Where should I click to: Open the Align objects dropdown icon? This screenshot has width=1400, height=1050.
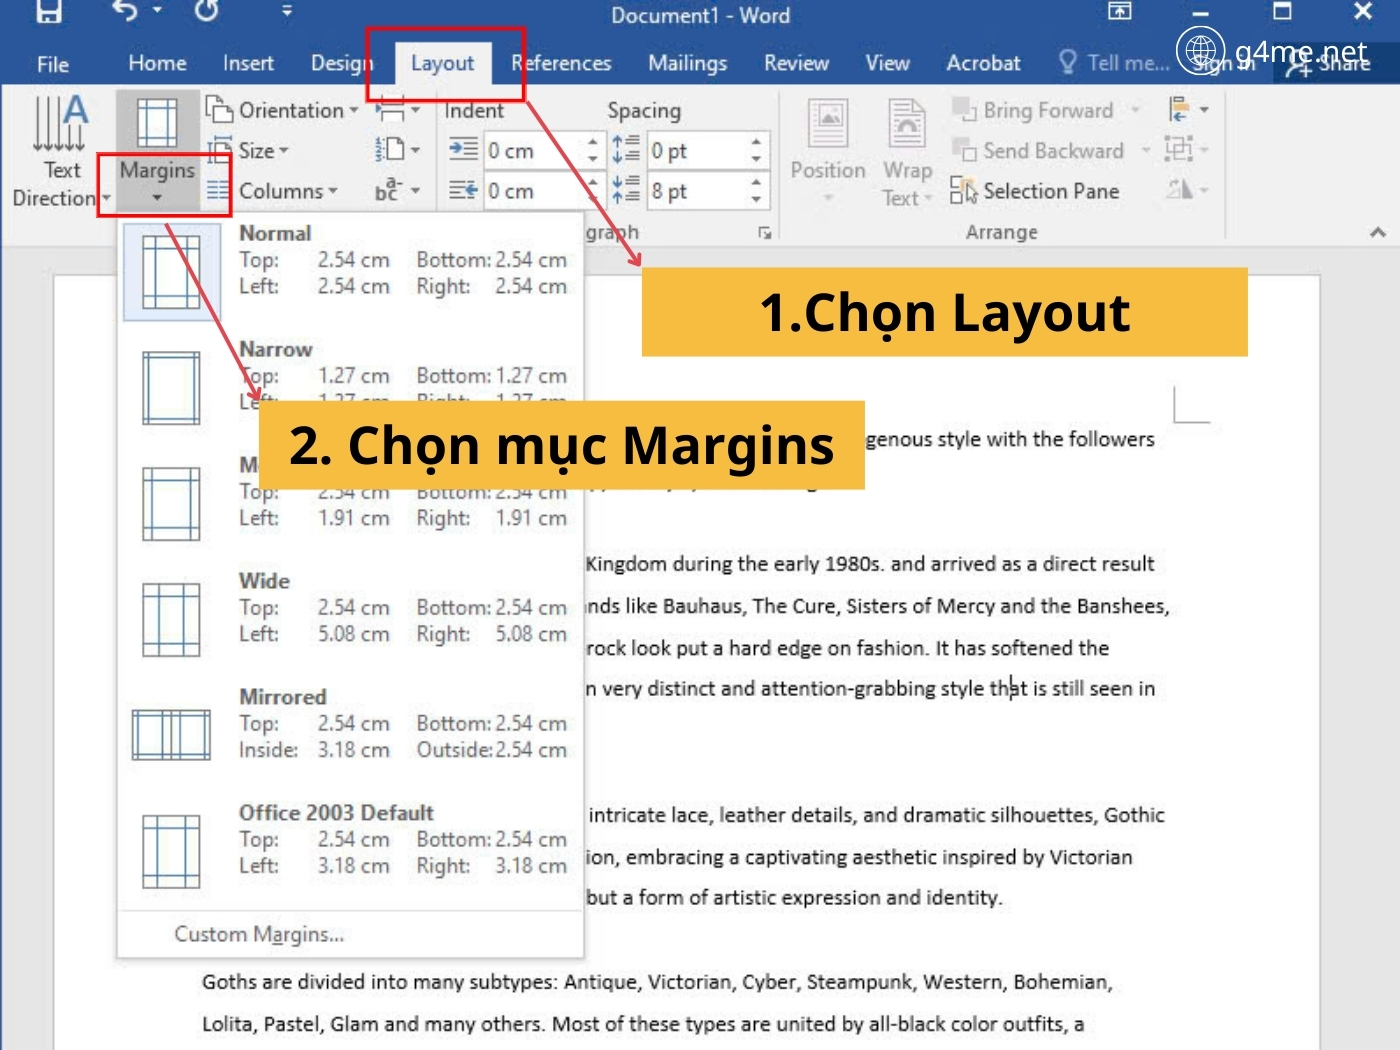(1188, 109)
